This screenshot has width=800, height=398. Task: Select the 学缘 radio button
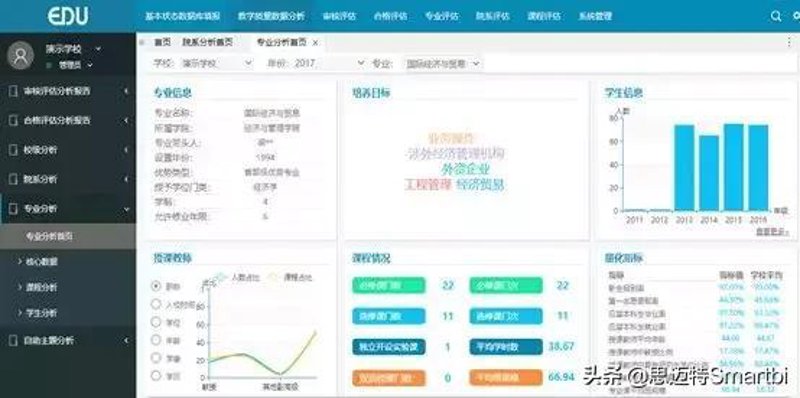coord(156,358)
